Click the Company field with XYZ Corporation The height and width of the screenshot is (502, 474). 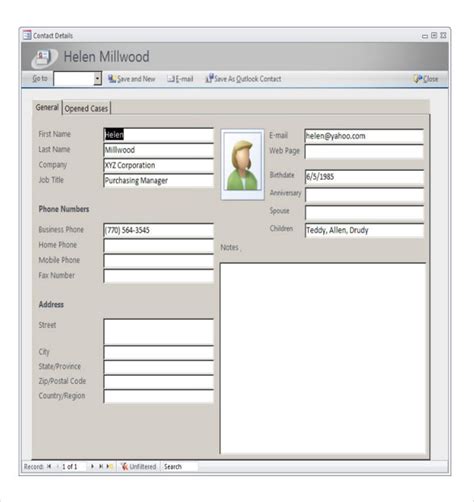click(158, 165)
